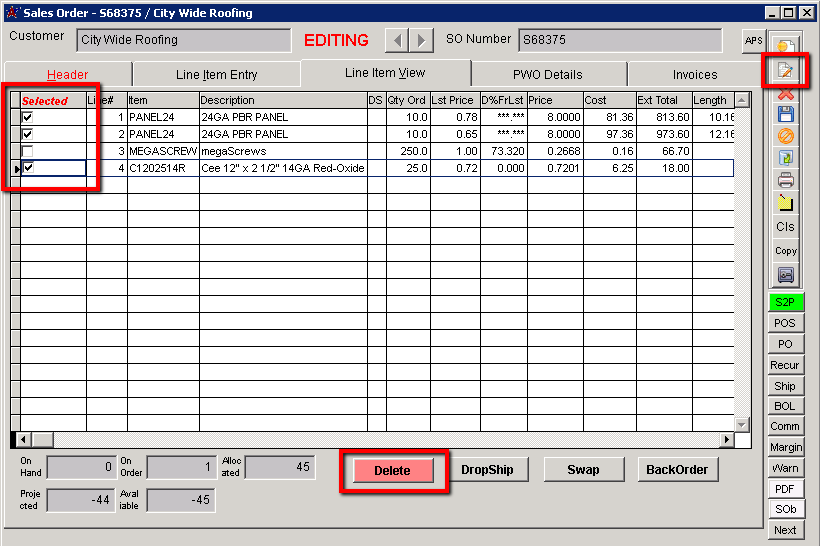This screenshot has width=820, height=546.
Task: Toggle Selected checkbox for C1202514R line
Action: (x=28, y=168)
